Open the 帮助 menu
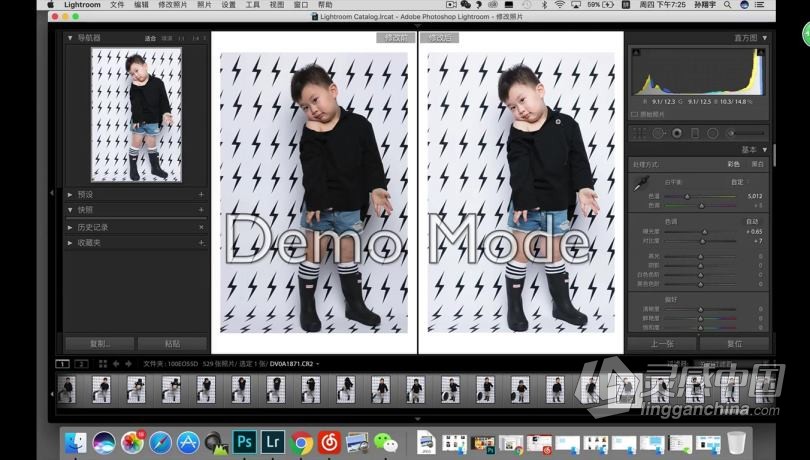 point(325,5)
